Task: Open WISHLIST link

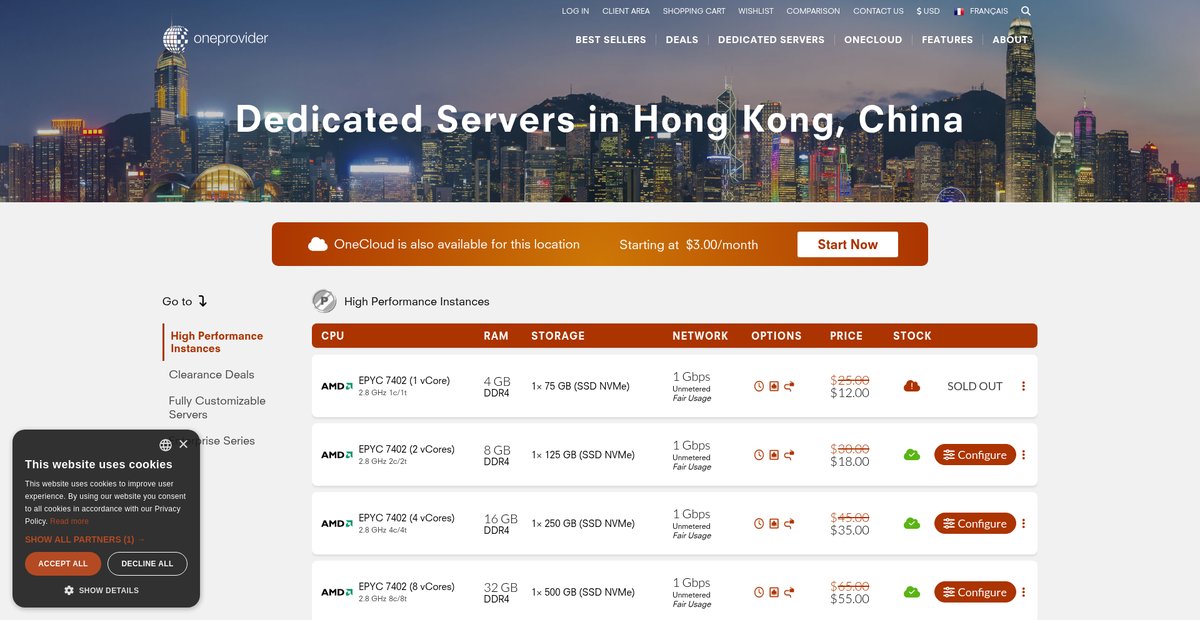Action: pos(756,11)
